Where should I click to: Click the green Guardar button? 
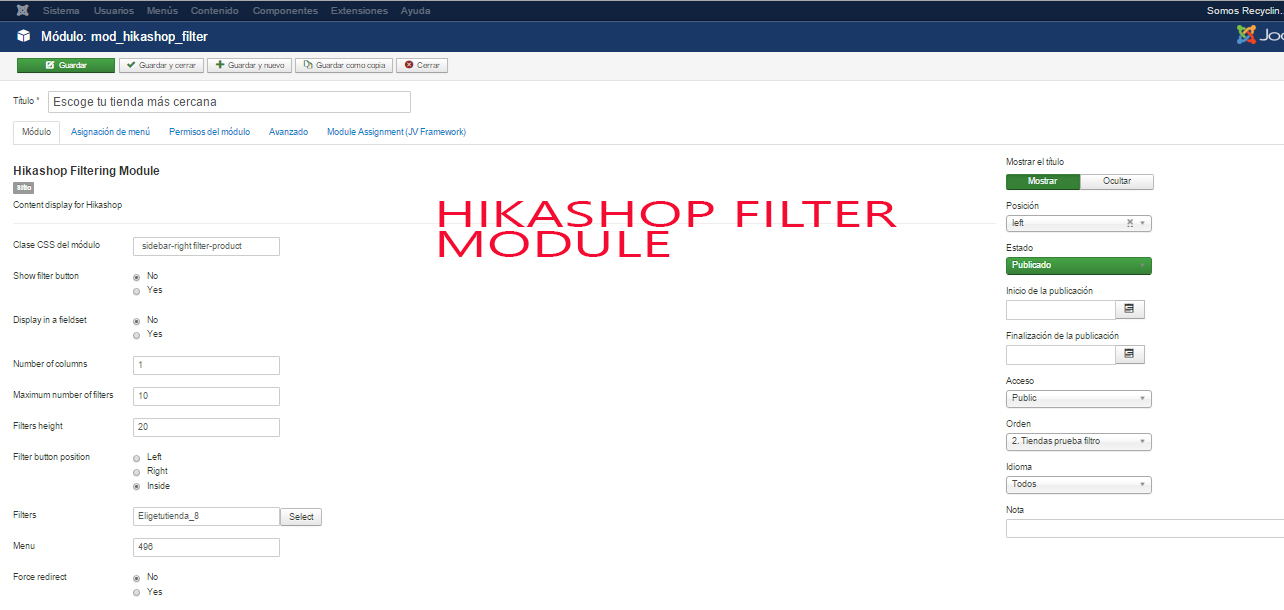(x=66, y=65)
